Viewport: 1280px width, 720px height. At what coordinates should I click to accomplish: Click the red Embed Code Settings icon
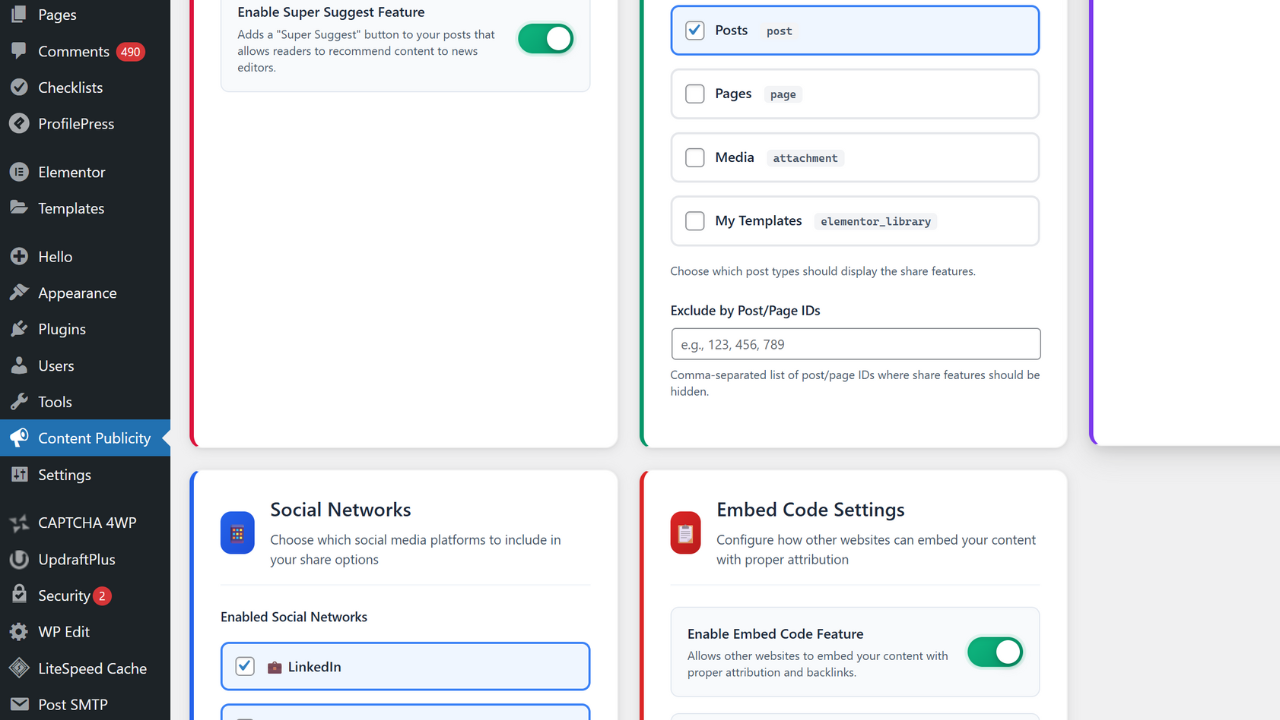click(686, 533)
